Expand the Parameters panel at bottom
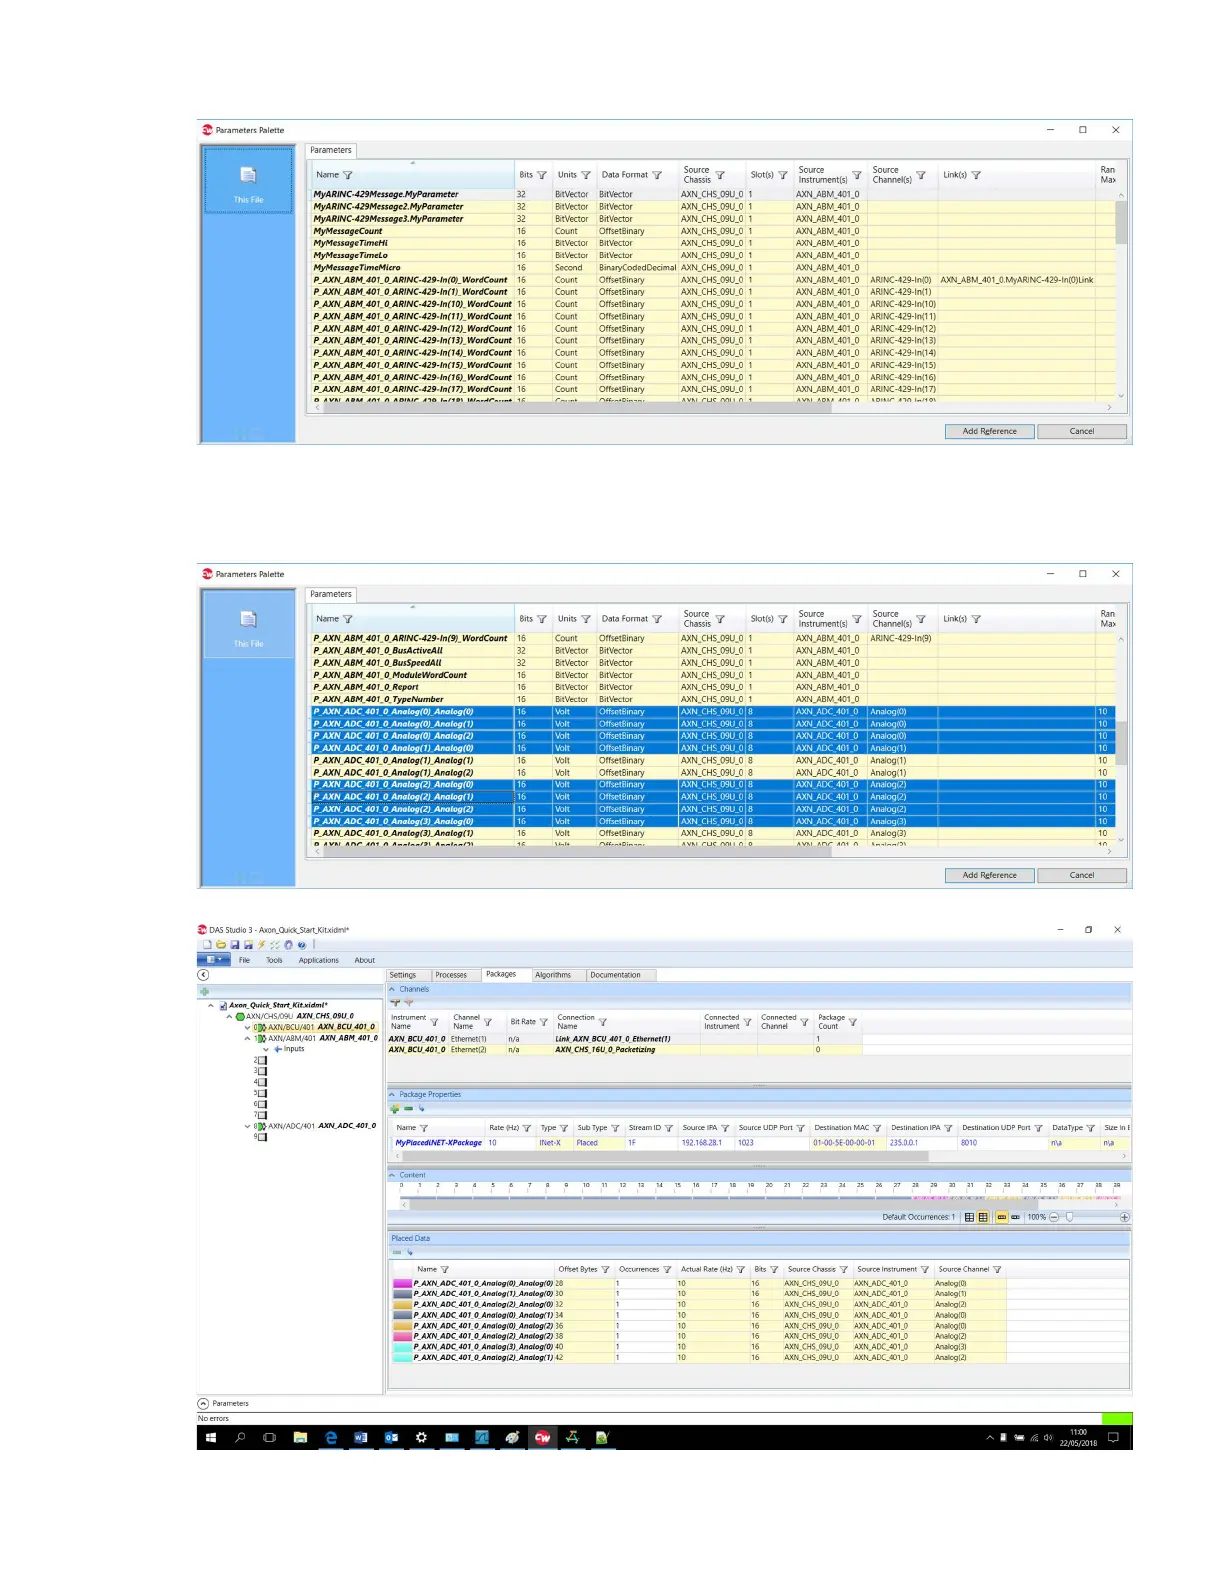This screenshot has width=1224, height=1584. [x=203, y=1403]
